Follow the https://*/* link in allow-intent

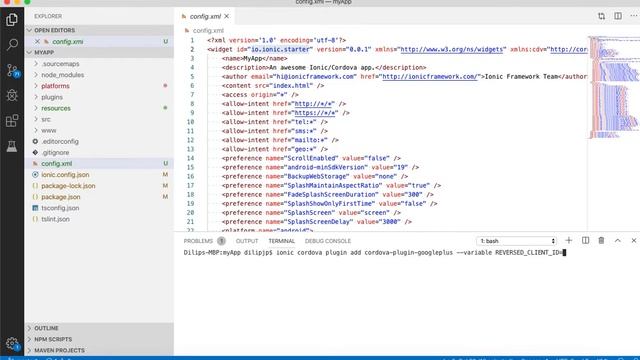coord(316,113)
